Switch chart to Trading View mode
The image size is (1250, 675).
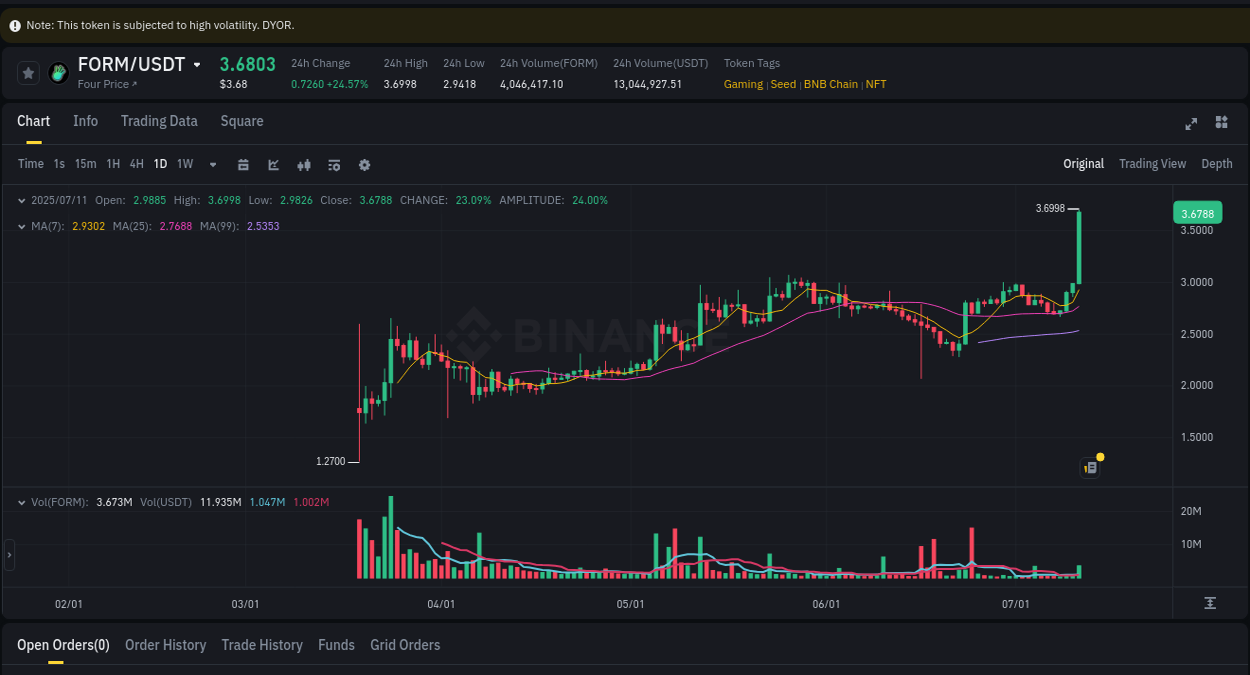click(1152, 163)
